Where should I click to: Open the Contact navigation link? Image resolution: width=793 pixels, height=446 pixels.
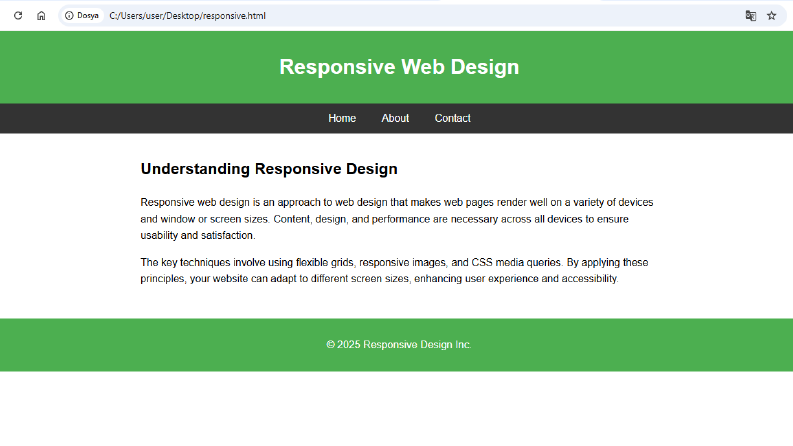pyautogui.click(x=453, y=118)
